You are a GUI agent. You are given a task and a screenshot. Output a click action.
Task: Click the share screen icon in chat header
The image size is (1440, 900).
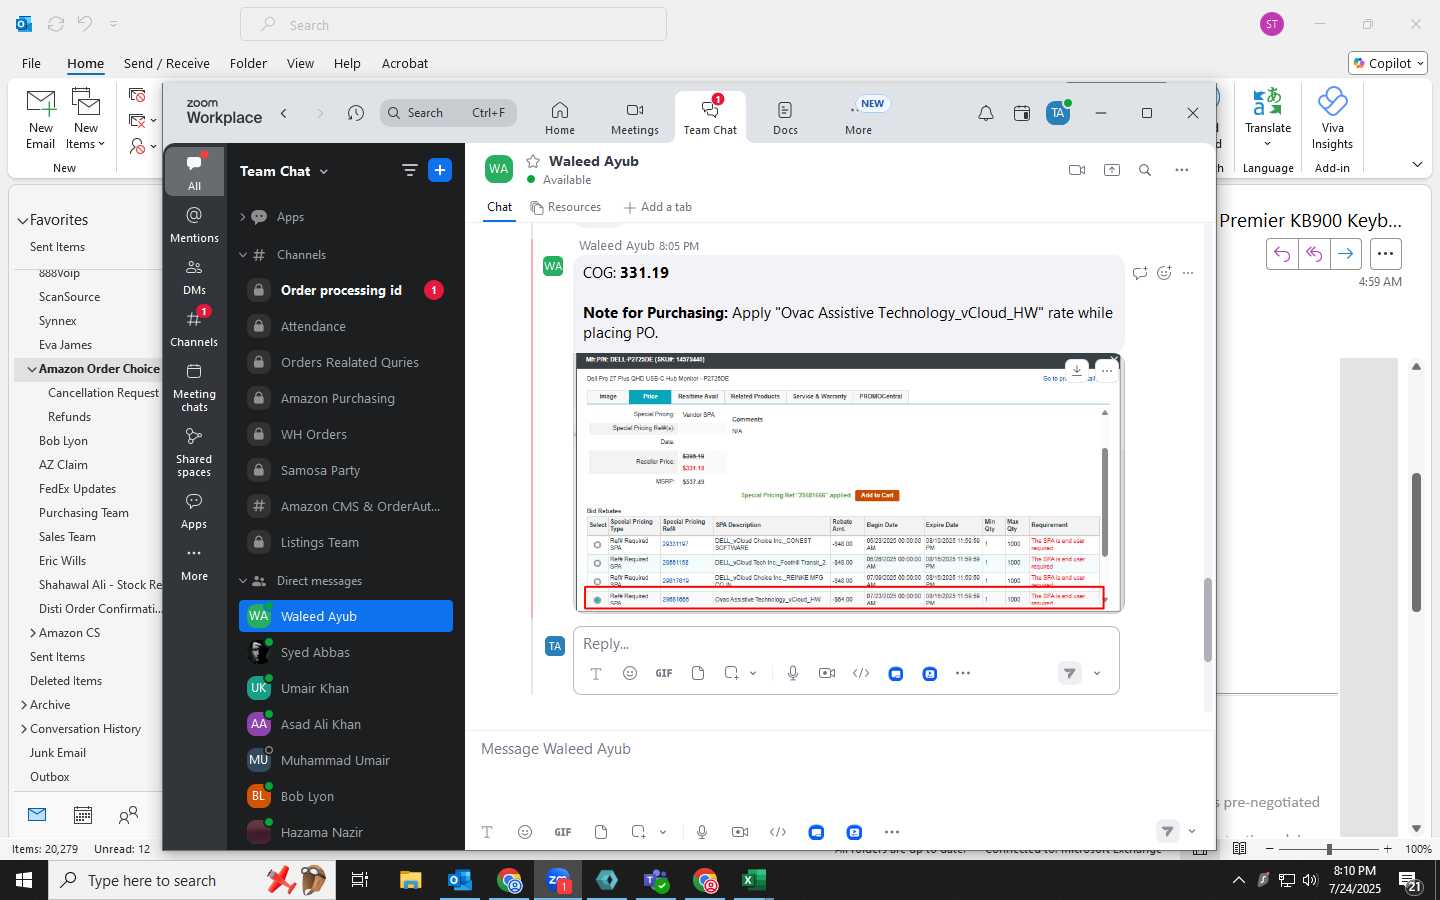pos(1111,170)
